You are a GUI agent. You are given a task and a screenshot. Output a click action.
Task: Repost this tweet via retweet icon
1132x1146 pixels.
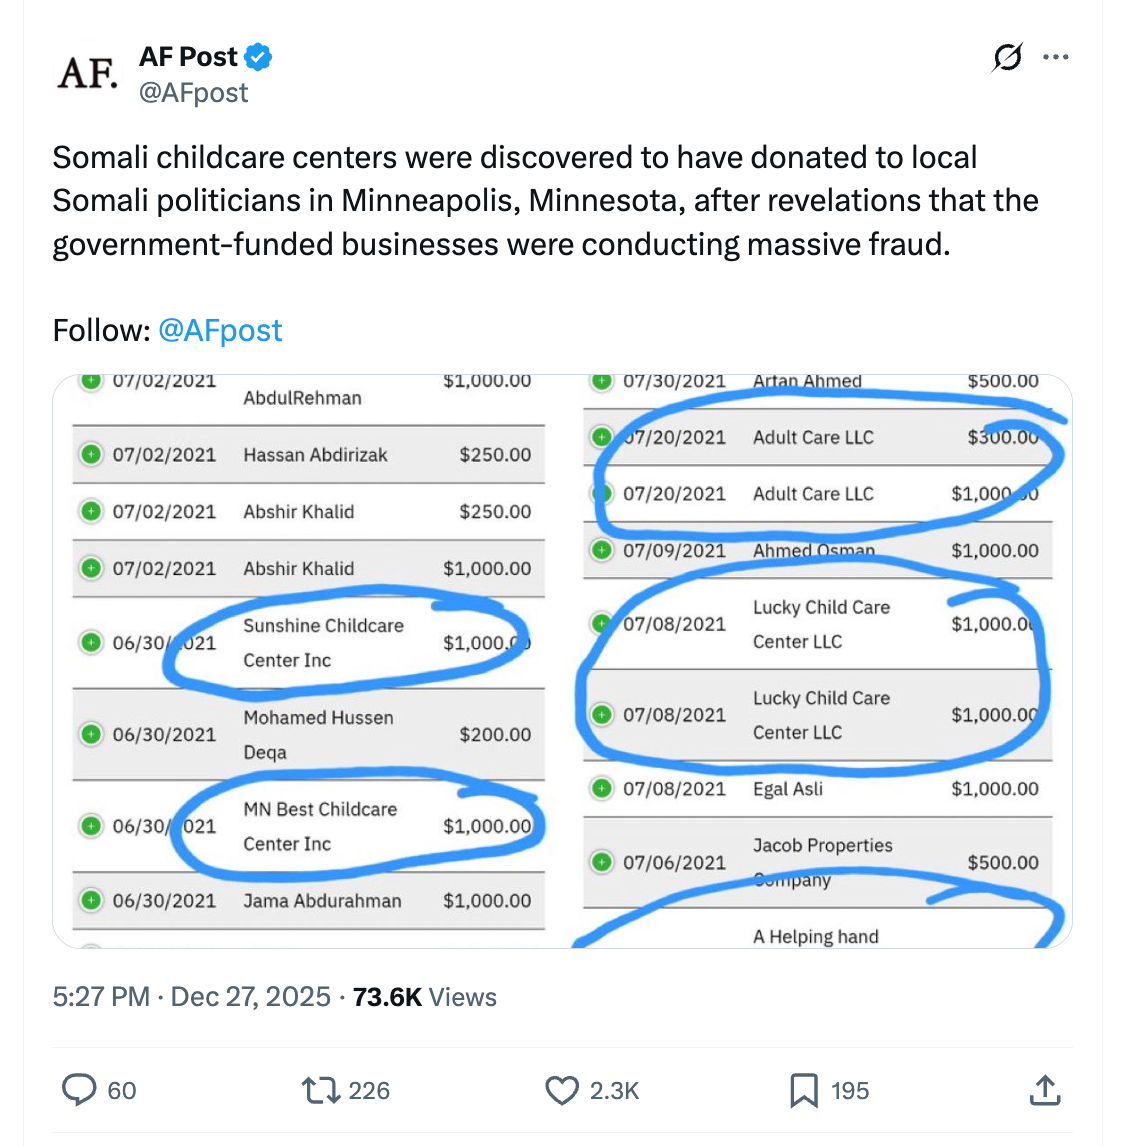(x=321, y=1090)
